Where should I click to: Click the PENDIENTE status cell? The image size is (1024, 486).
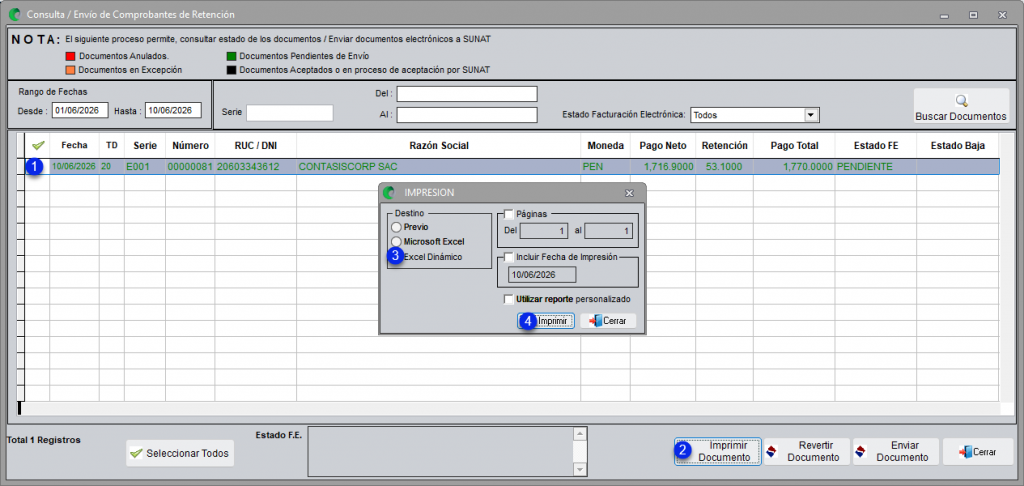coord(875,167)
